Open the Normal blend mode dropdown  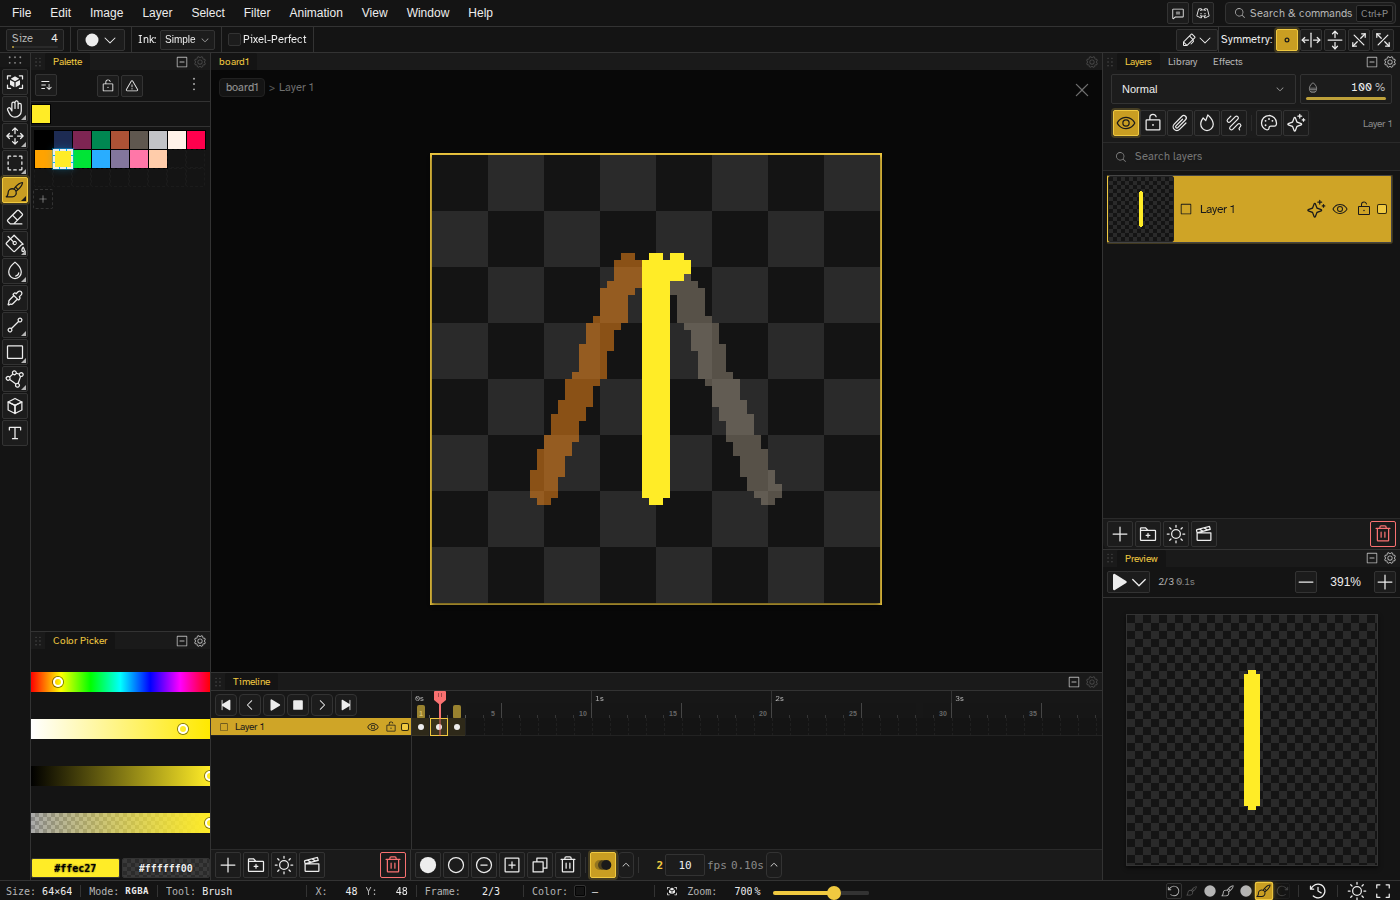coord(1203,89)
